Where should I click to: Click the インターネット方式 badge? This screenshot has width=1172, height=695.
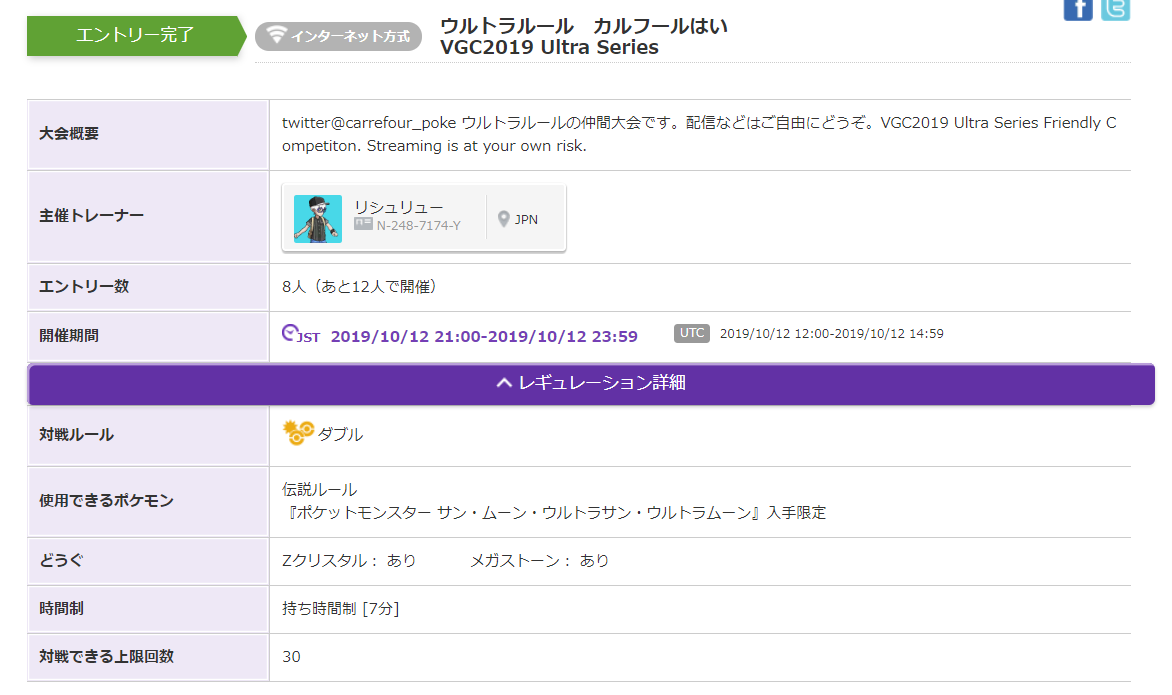point(339,36)
